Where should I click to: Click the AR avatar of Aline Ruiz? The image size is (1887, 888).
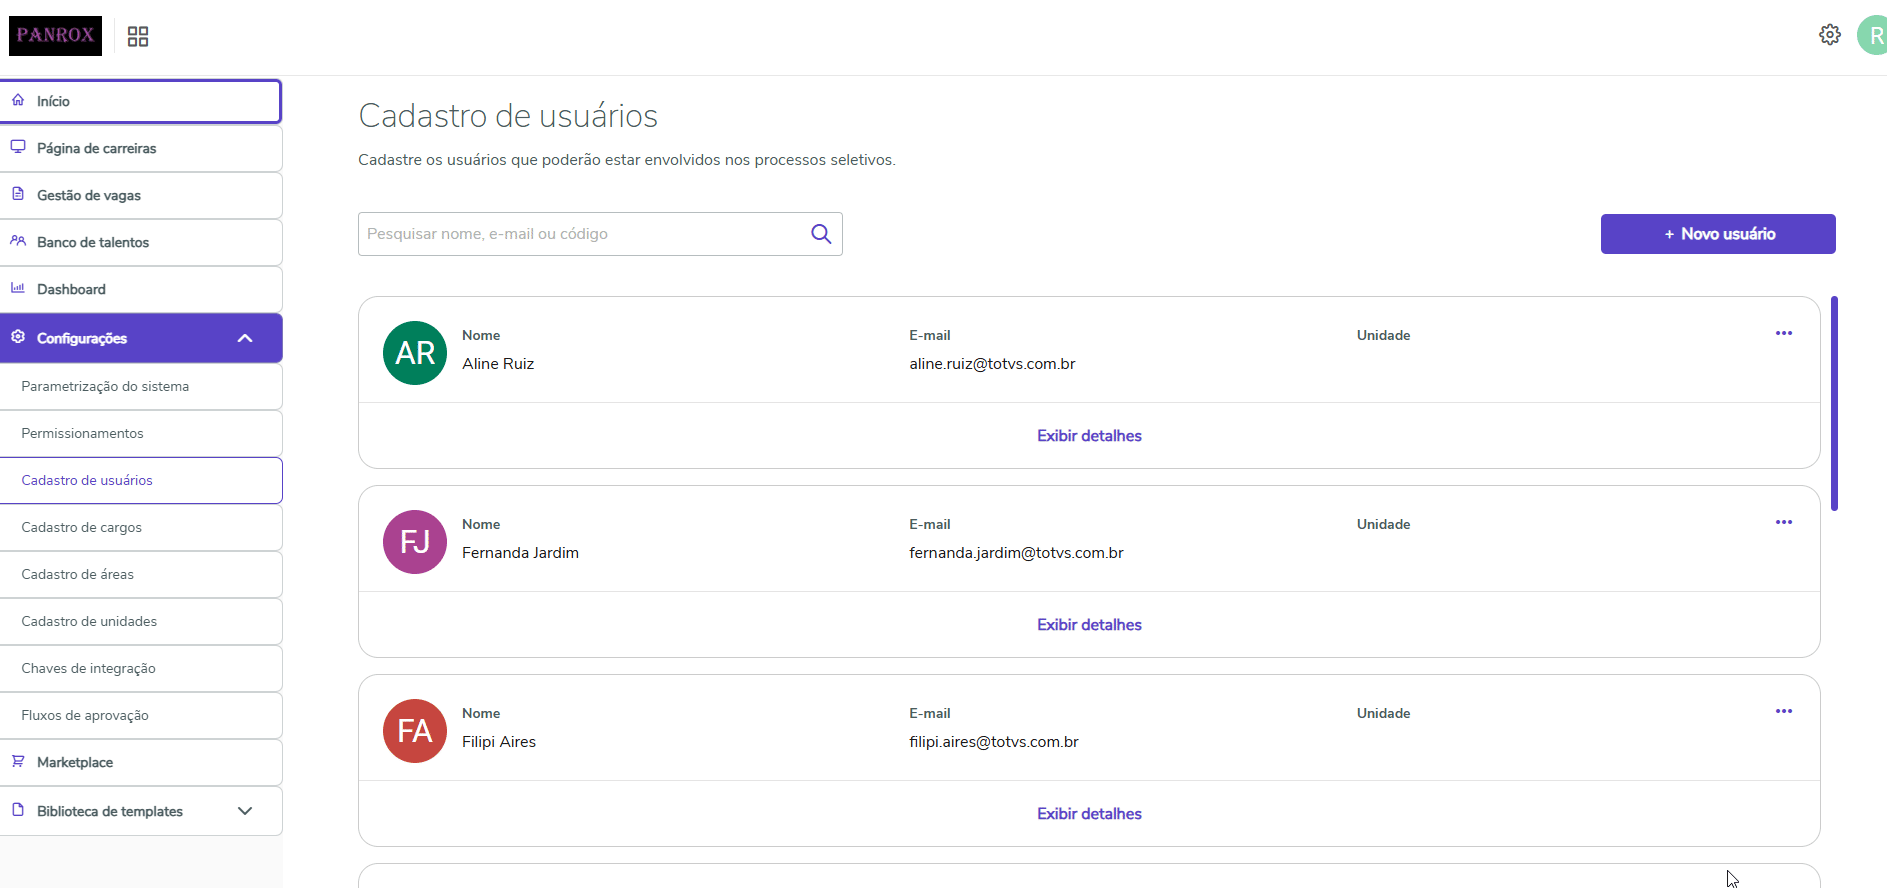click(x=415, y=353)
